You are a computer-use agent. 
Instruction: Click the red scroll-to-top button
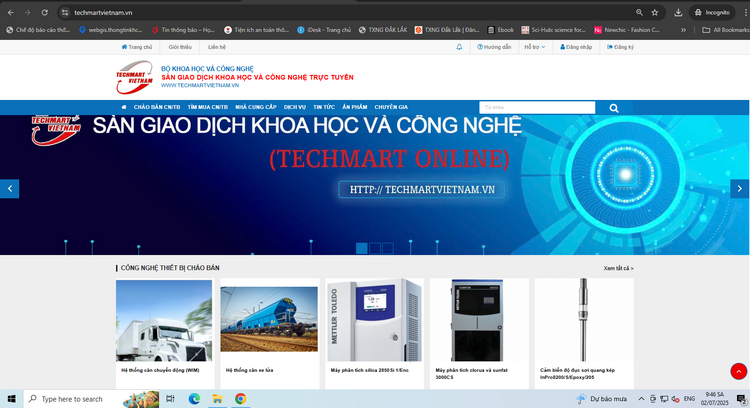click(x=739, y=371)
